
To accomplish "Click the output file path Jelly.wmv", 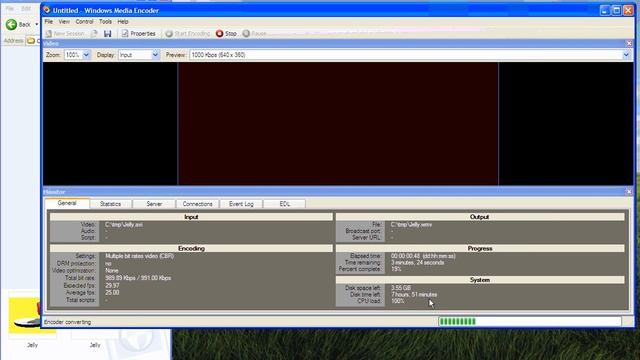I will 411,224.
